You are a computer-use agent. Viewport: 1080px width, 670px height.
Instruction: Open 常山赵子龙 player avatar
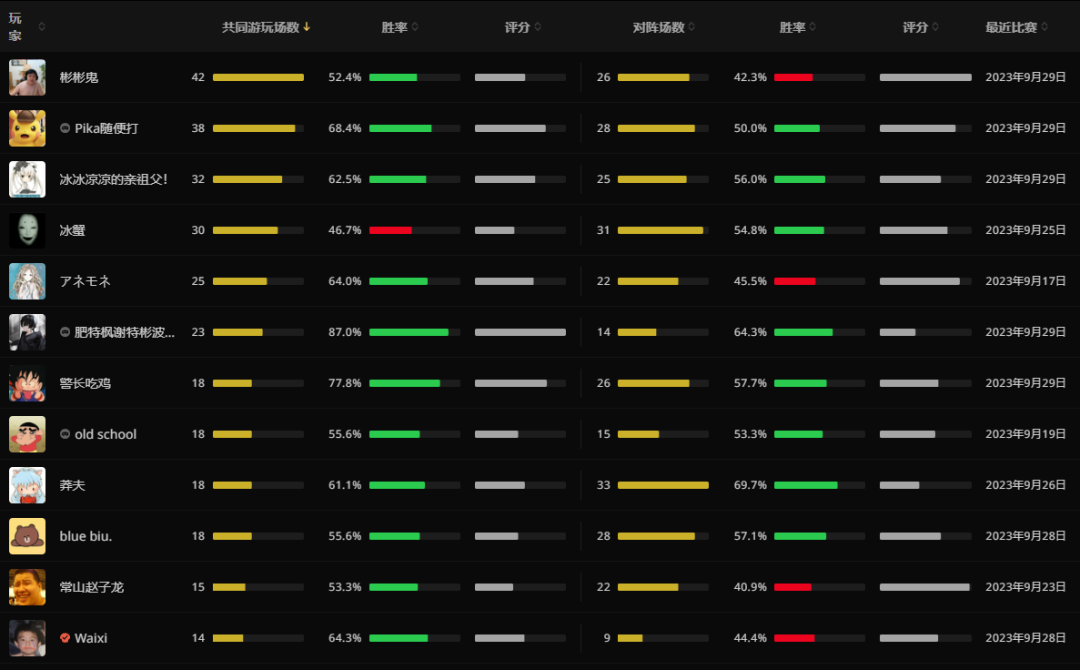click(x=28, y=587)
